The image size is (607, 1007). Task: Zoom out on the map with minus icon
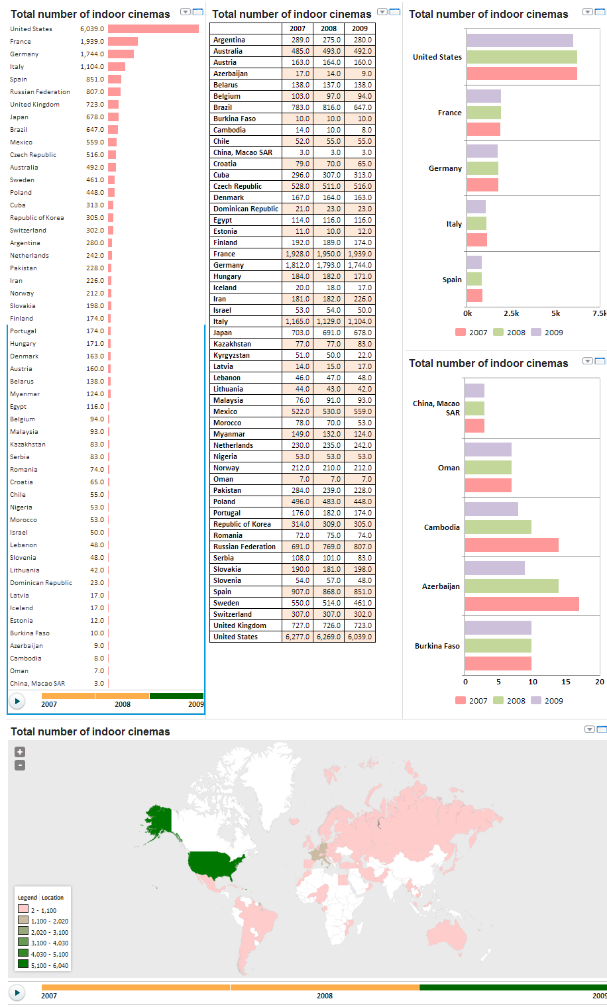pyautogui.click(x=20, y=765)
